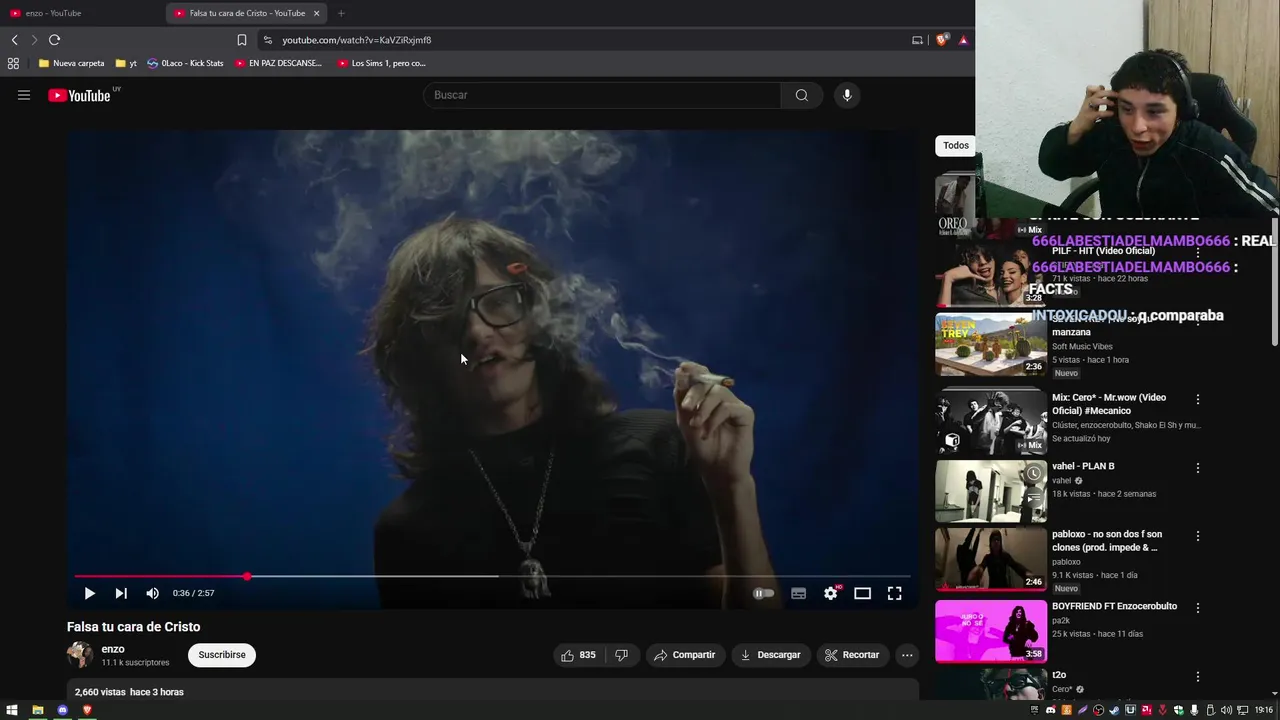Open the BOYFRIEND FT Enzocerobulto thumbnail
The width and height of the screenshot is (1280, 720).
[x=991, y=631]
